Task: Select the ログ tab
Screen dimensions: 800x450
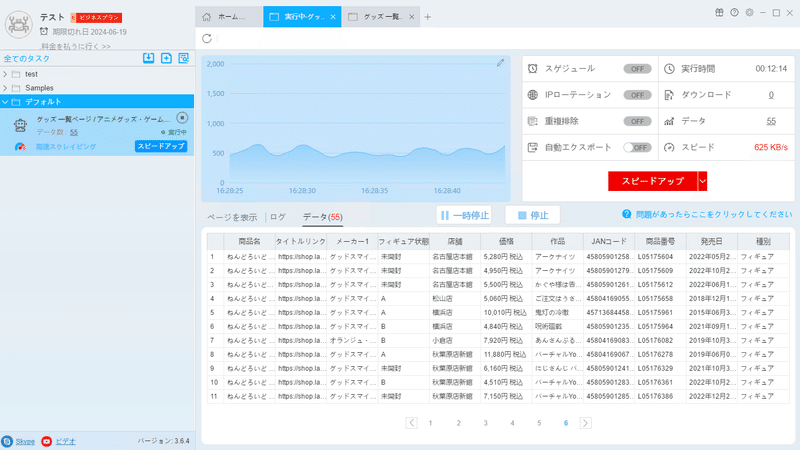Action: click(x=278, y=217)
